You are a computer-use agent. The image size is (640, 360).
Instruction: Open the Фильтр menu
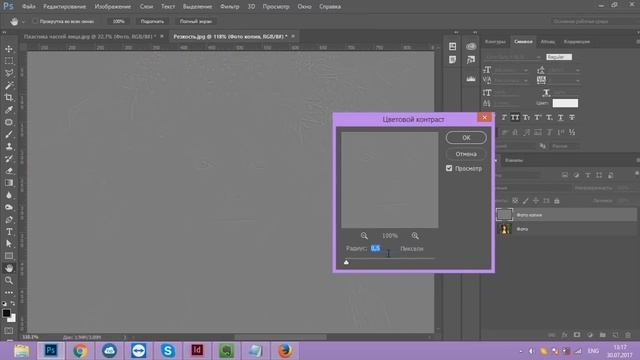tap(229, 7)
